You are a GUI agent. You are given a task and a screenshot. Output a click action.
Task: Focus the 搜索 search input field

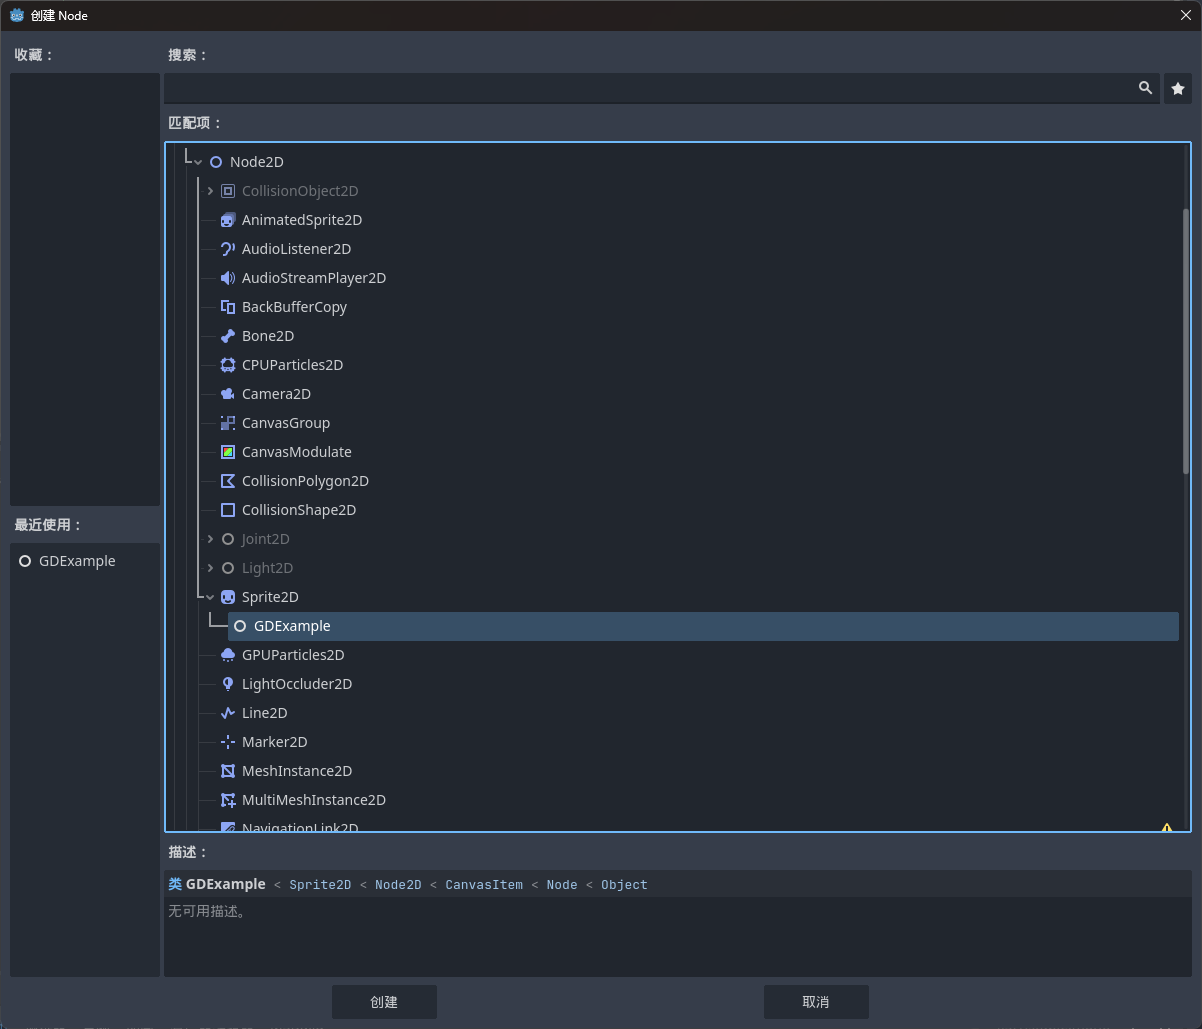648,89
